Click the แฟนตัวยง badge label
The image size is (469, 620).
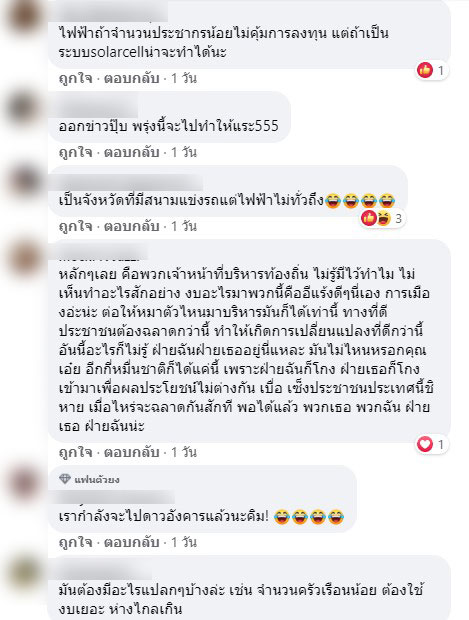click(97, 480)
